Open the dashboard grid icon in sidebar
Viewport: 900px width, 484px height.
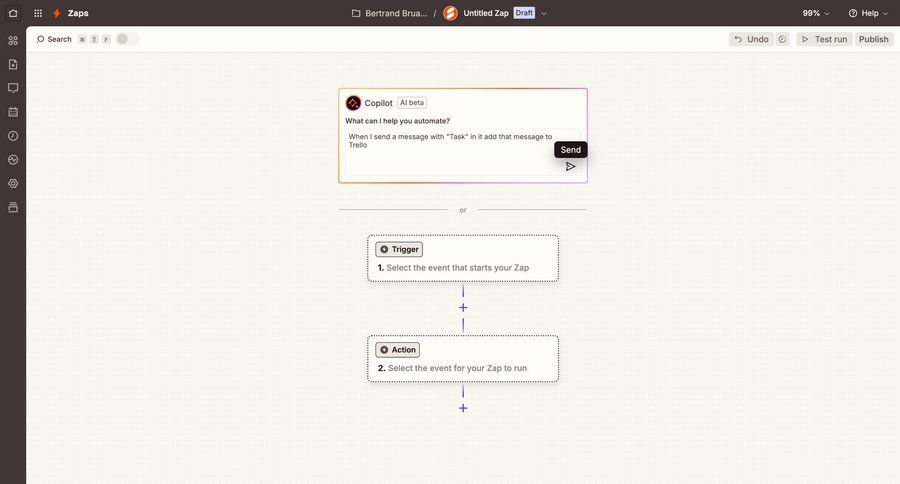(x=13, y=40)
